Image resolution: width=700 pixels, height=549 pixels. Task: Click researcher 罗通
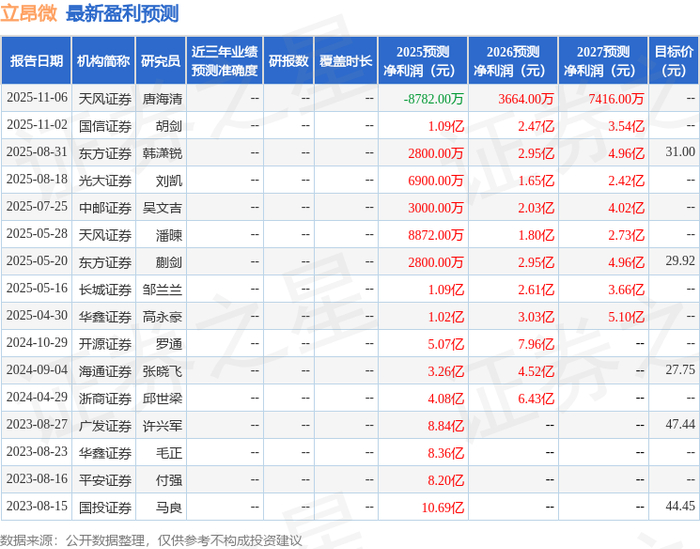169,344
